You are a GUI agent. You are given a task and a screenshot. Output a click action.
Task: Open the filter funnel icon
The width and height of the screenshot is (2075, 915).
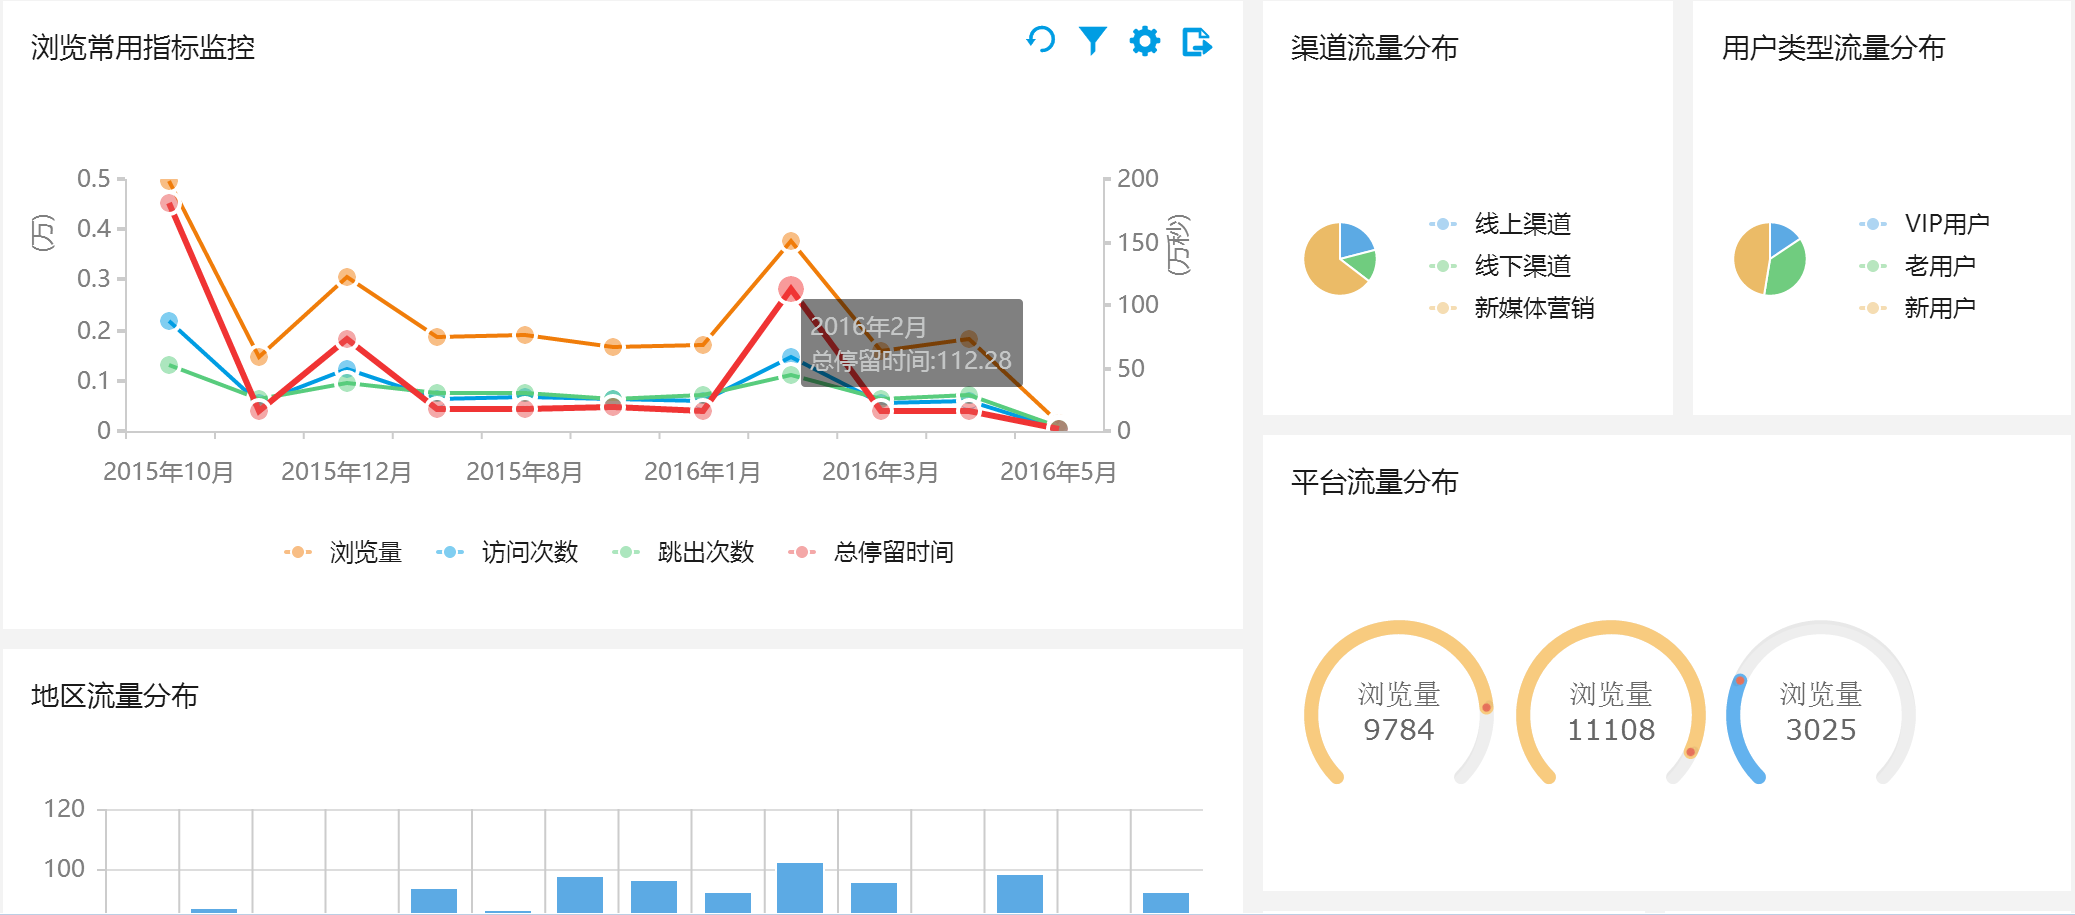pos(1093,41)
